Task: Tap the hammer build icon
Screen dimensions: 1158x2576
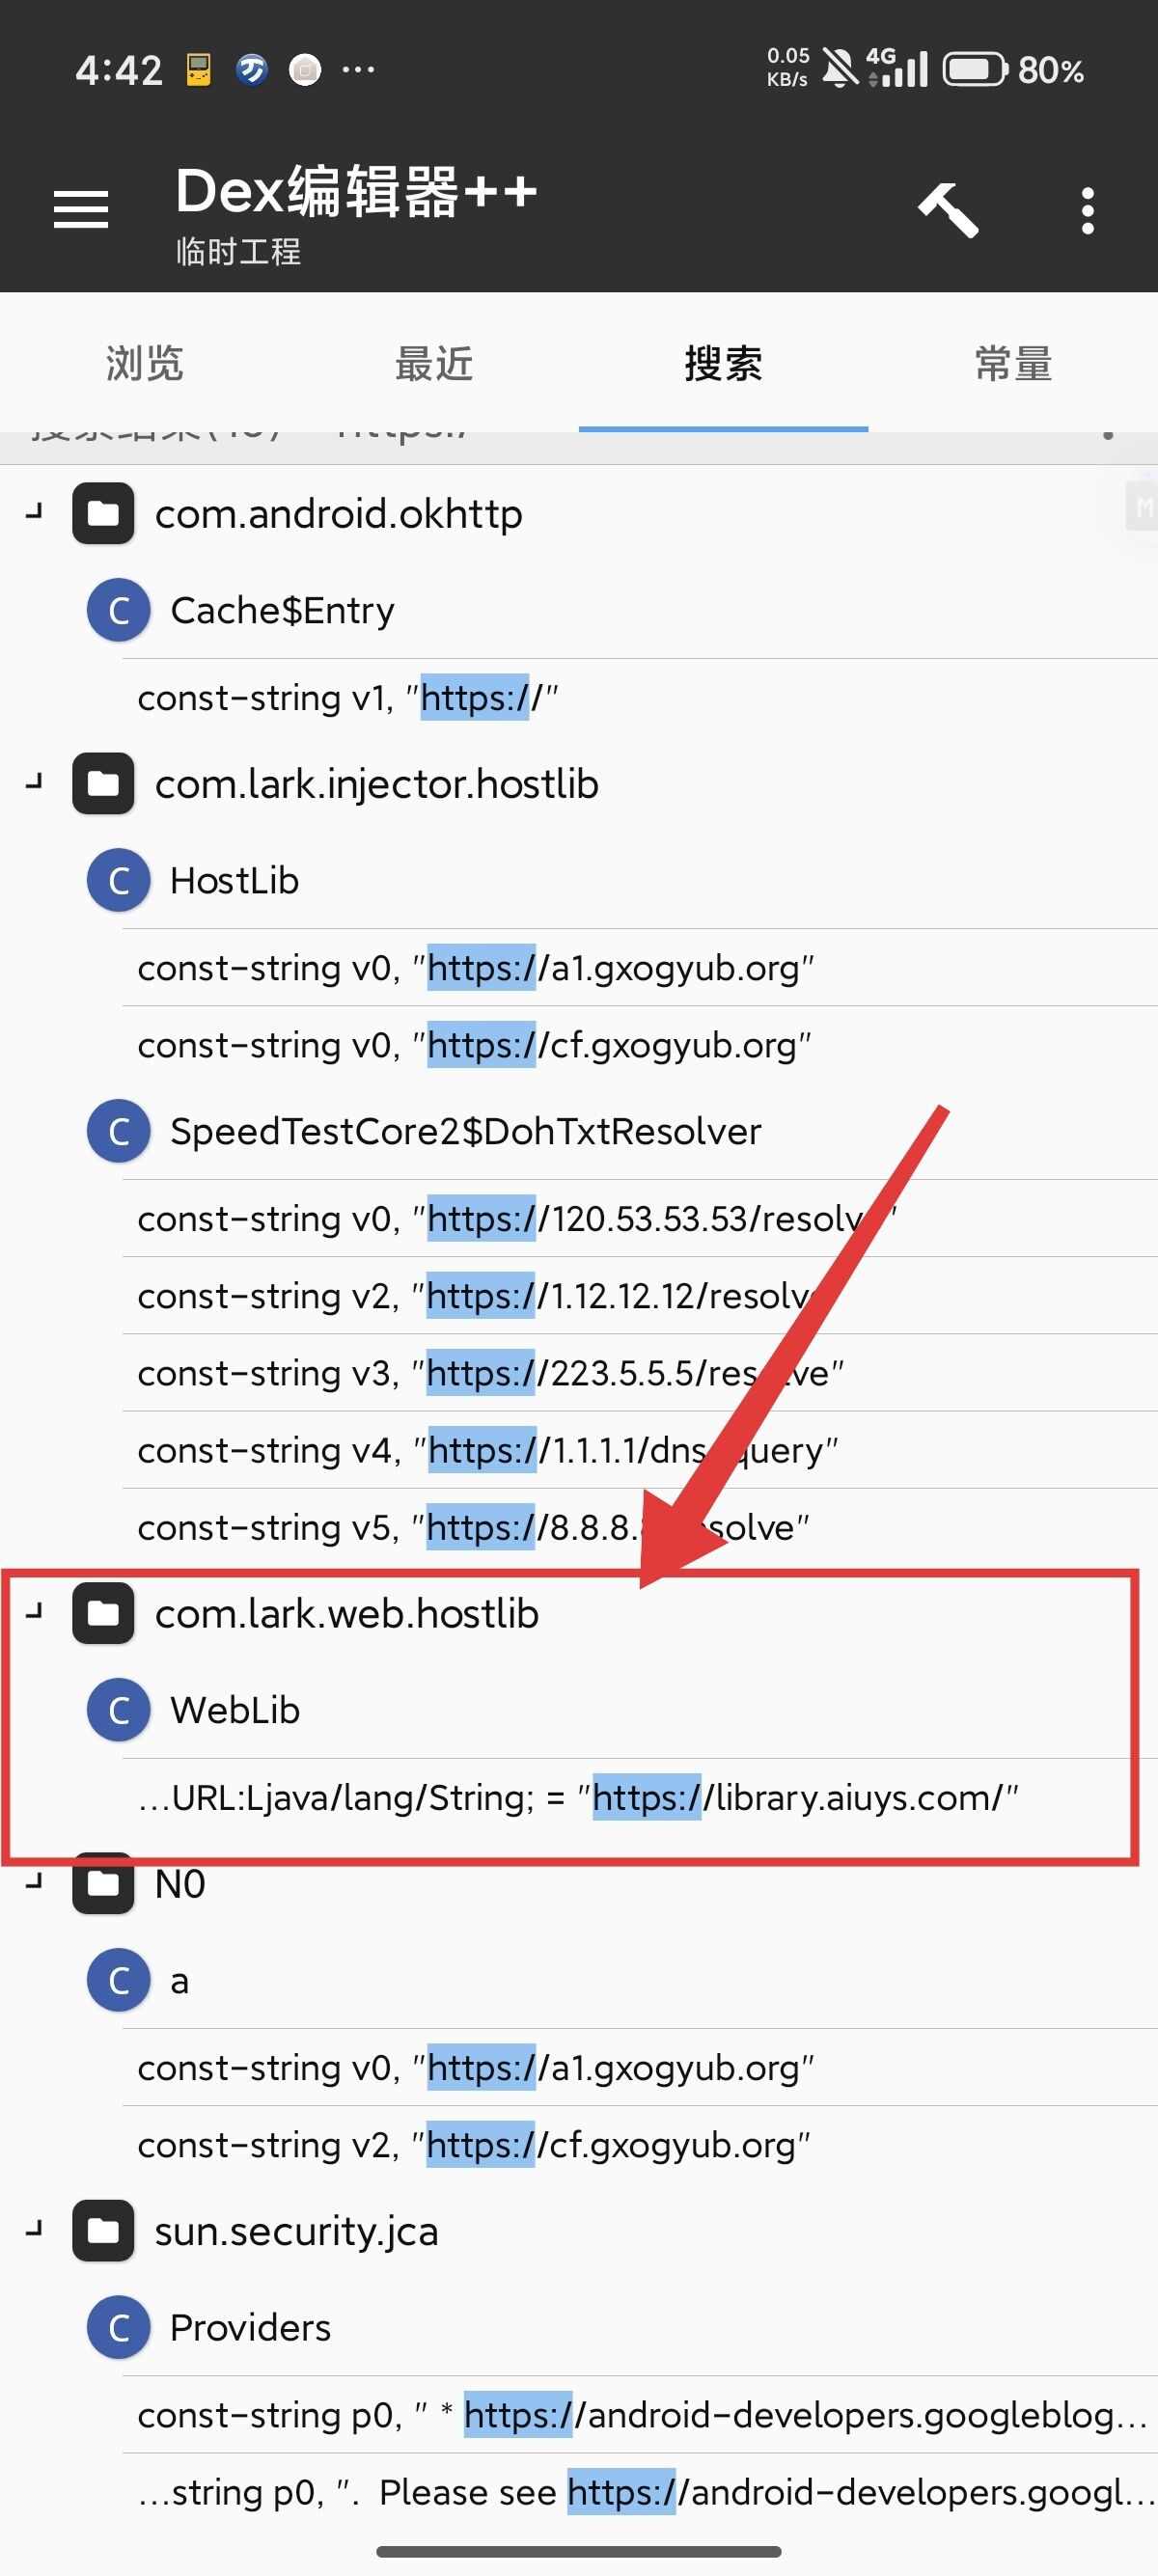Action: pyautogui.click(x=946, y=210)
